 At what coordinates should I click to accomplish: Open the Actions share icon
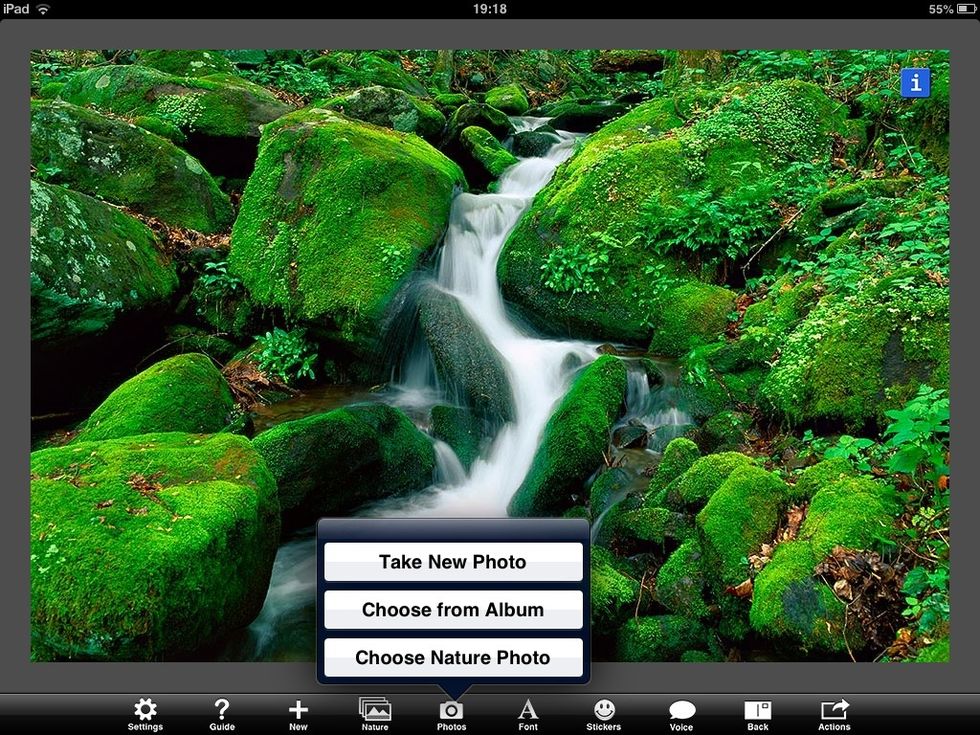pyautogui.click(x=834, y=712)
